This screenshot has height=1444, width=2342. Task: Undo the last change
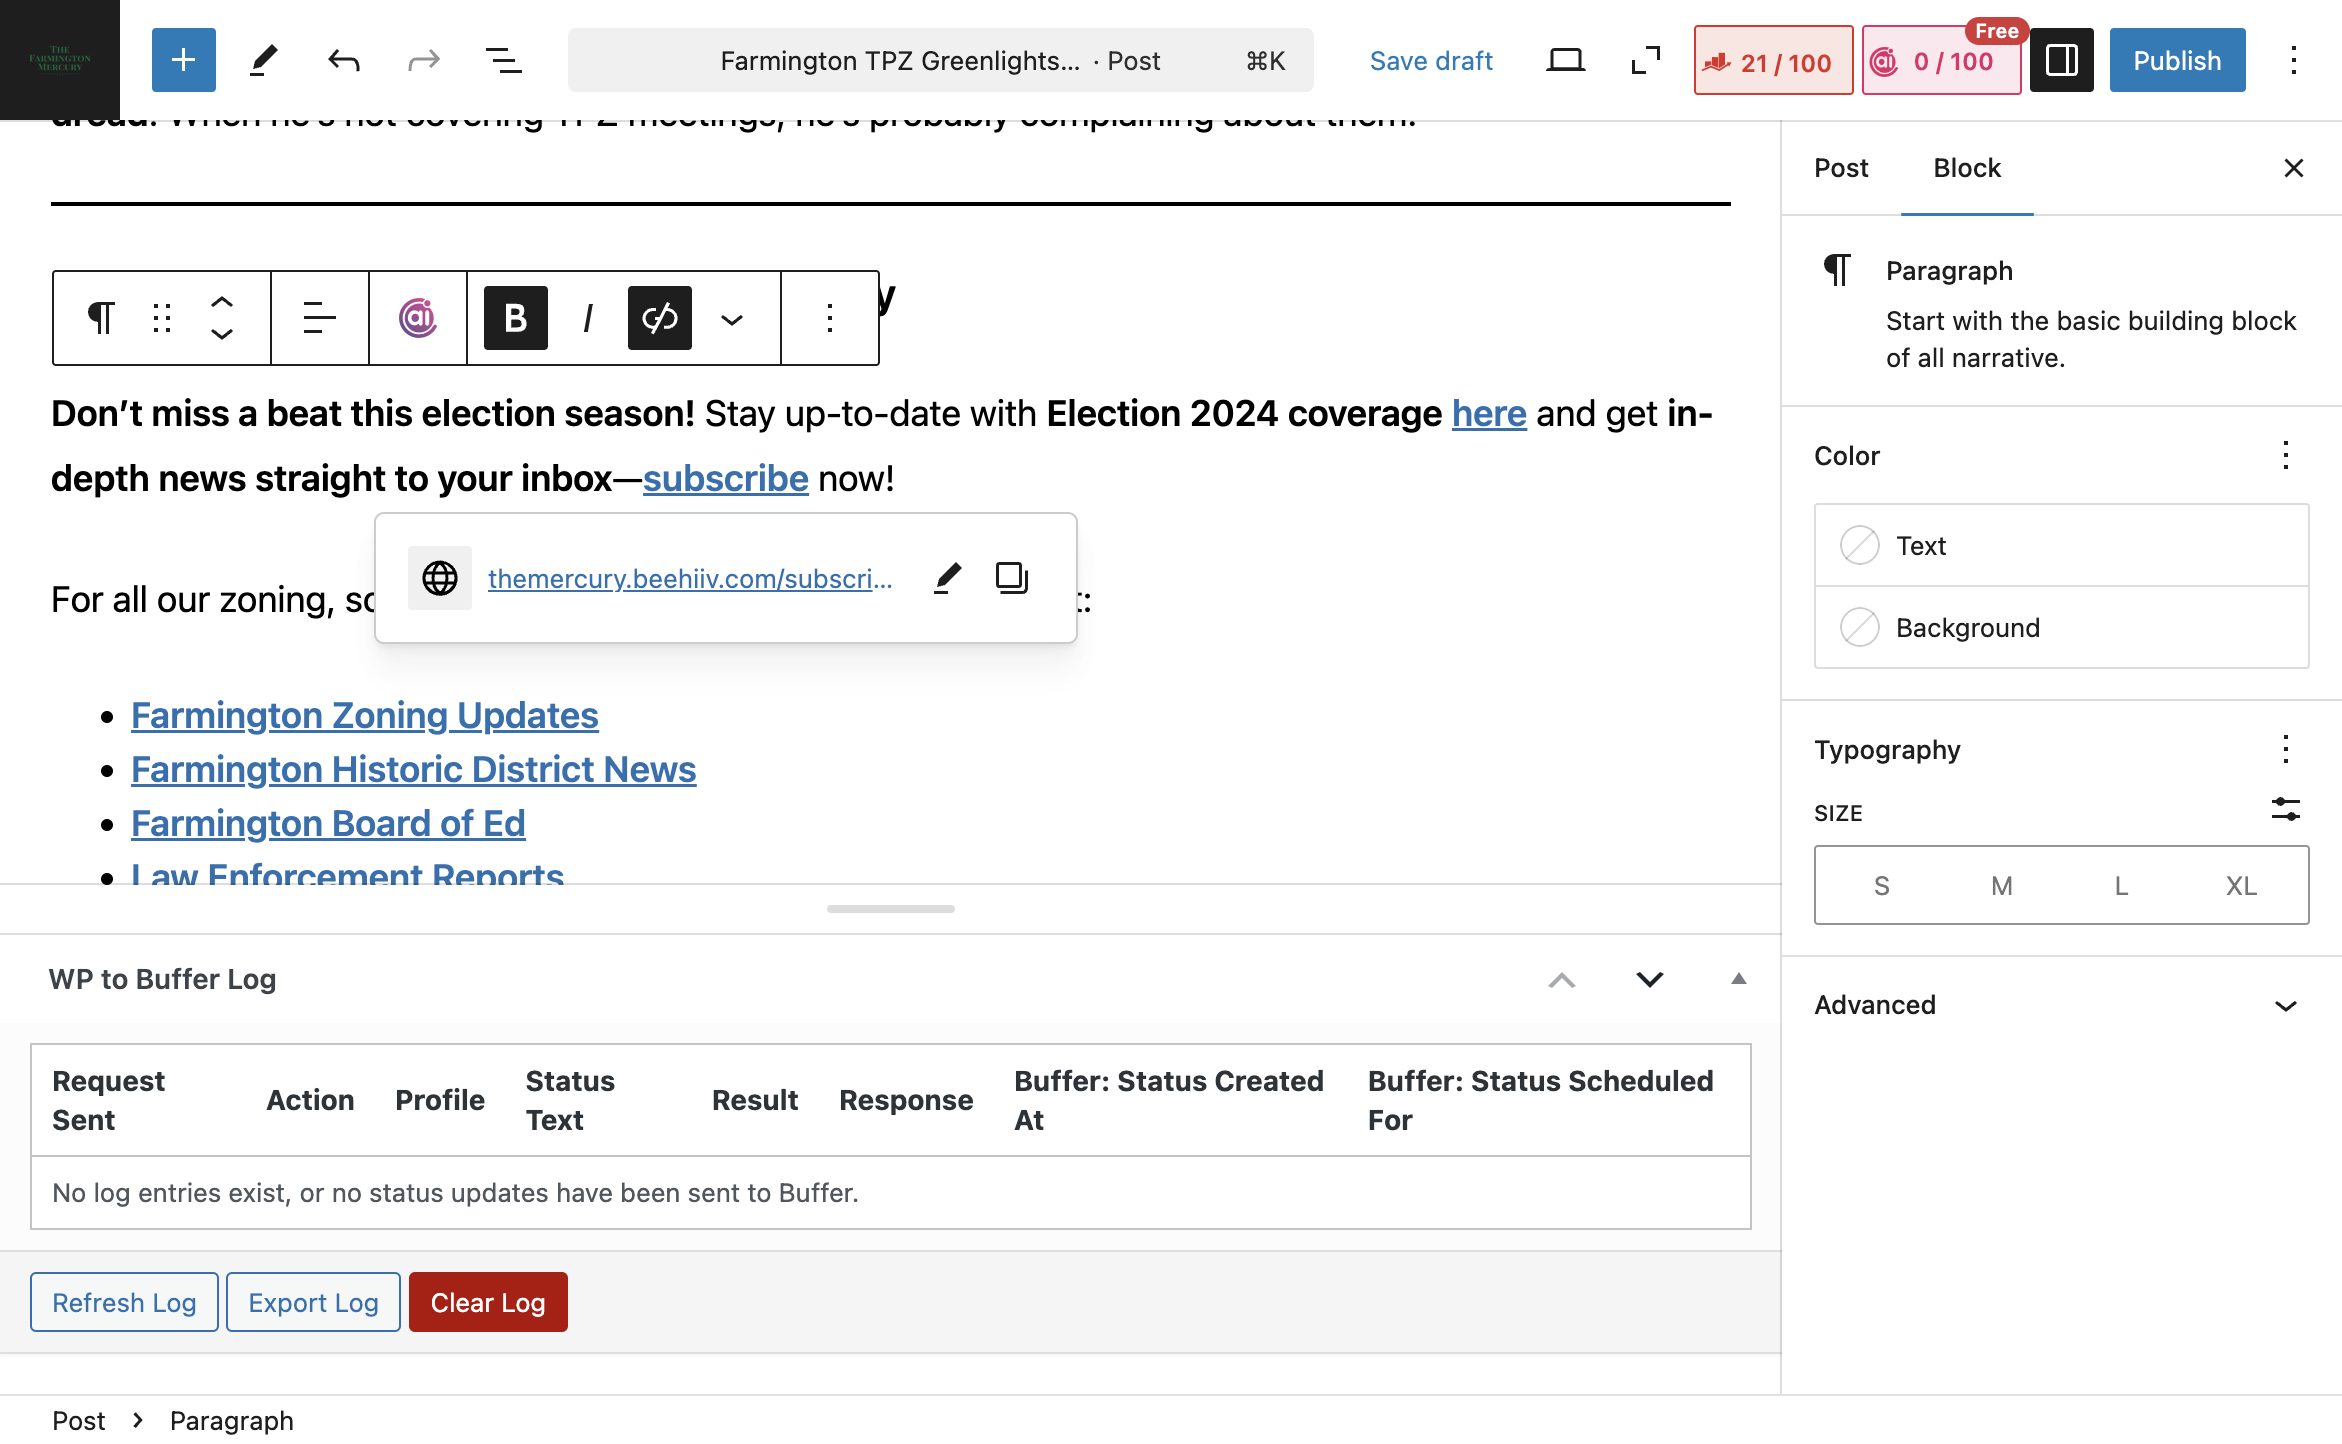(x=343, y=61)
